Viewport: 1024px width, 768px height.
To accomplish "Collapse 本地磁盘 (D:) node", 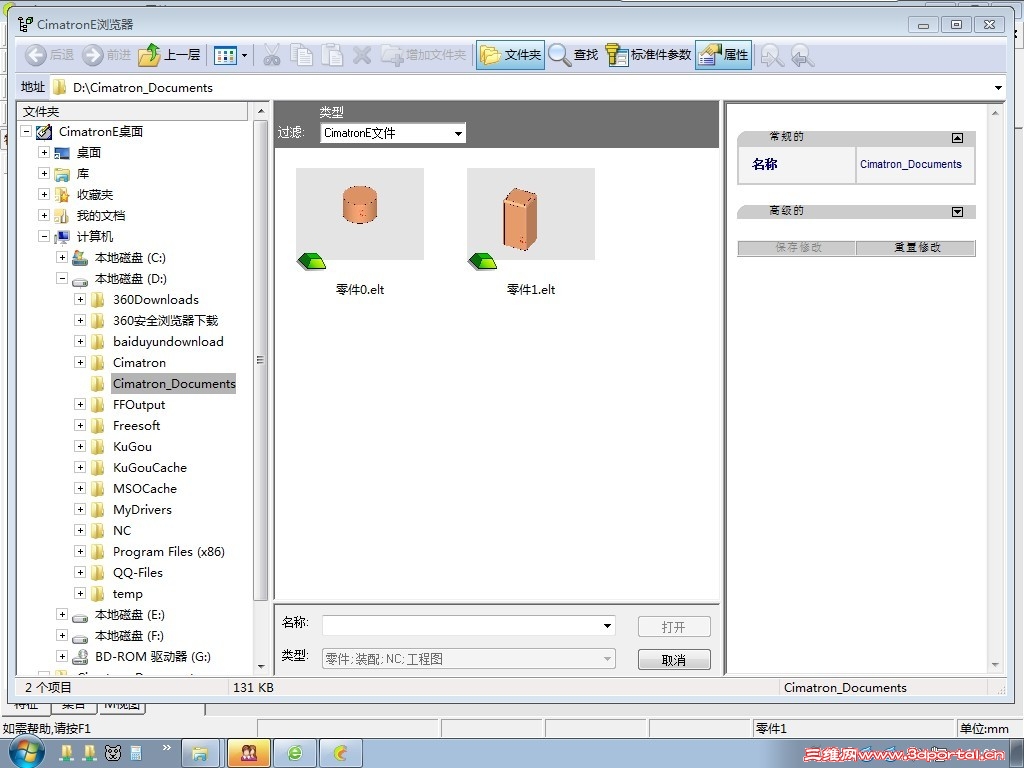I will 62,278.
